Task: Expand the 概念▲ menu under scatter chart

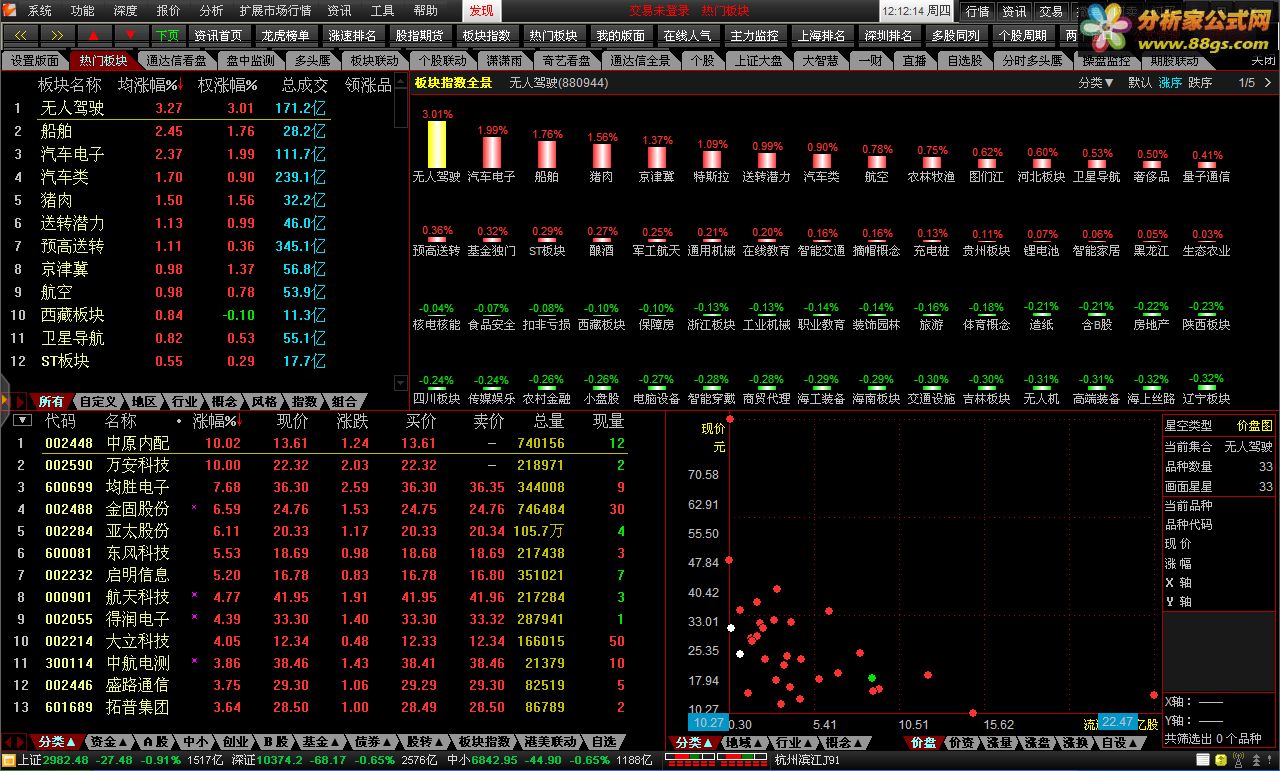Action: point(844,743)
